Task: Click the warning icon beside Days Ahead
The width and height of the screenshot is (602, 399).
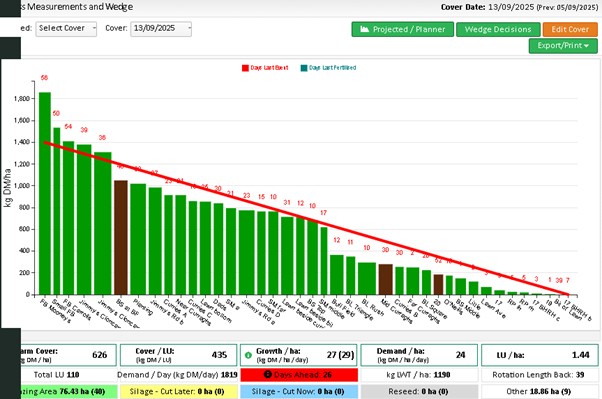Action: click(268, 374)
